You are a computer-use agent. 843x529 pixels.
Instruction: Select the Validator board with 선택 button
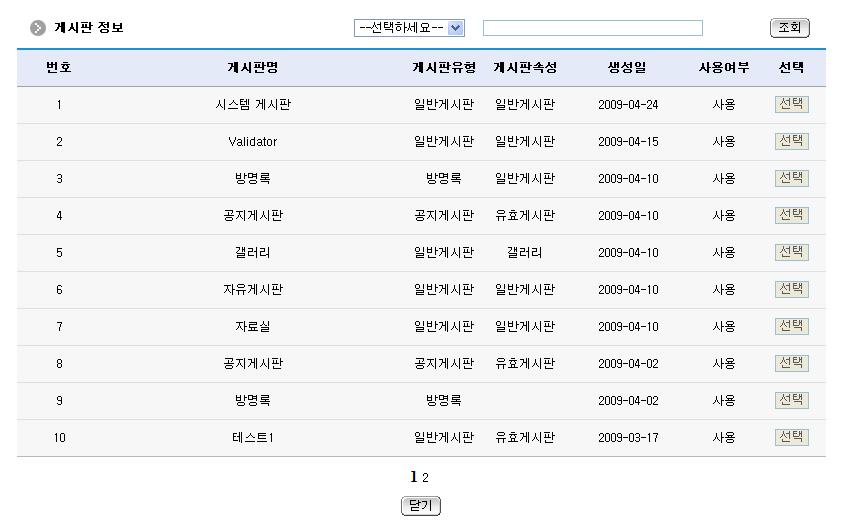pos(791,141)
